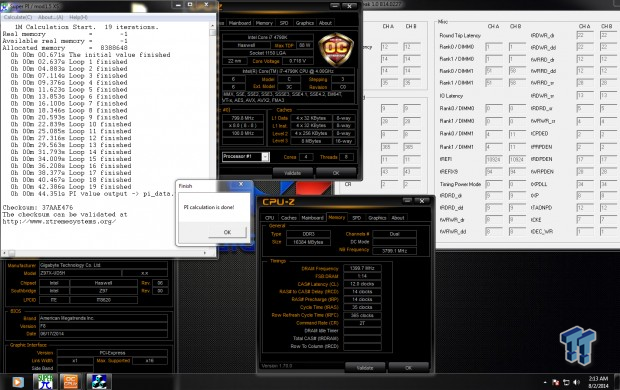Open the Calculate(C) menu in Super PI
This screenshot has height=390, width=620.
tap(18, 17)
